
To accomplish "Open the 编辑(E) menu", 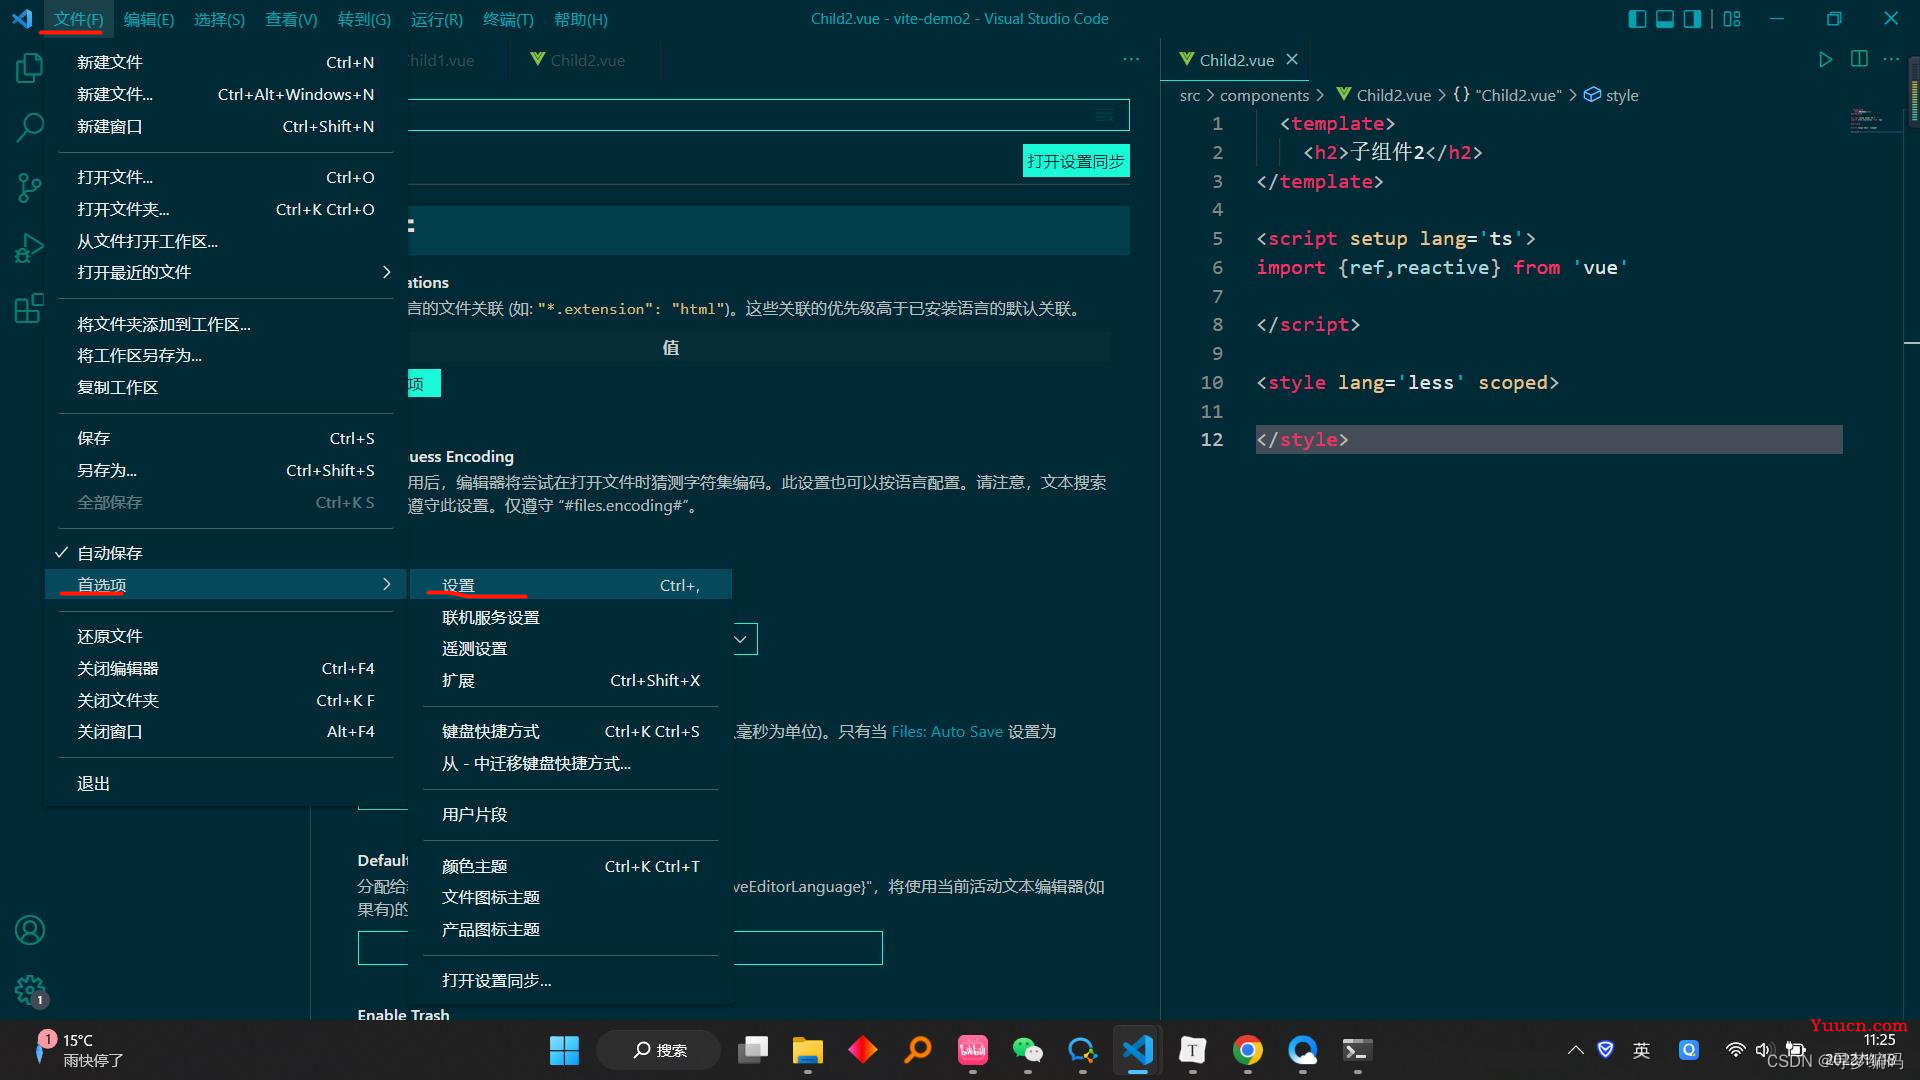I will tap(148, 19).
